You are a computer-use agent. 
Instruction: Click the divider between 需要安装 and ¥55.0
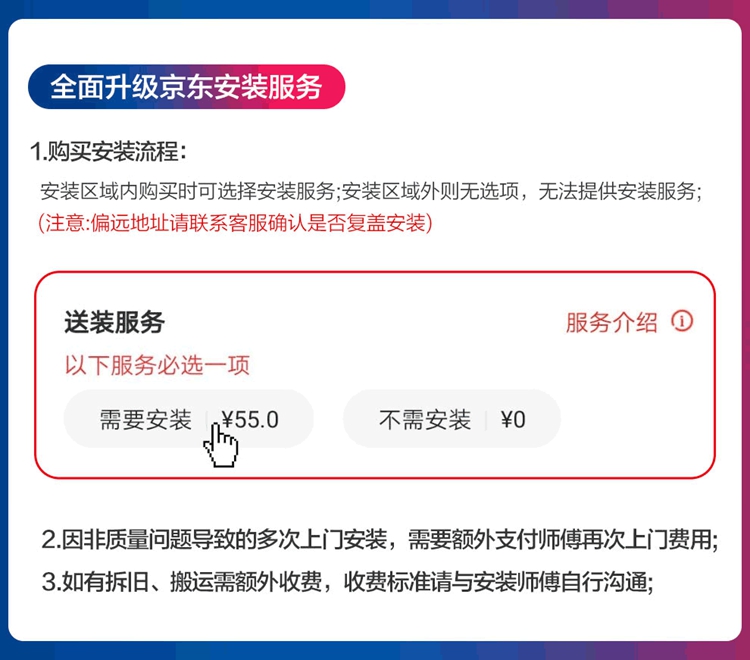[207, 420]
